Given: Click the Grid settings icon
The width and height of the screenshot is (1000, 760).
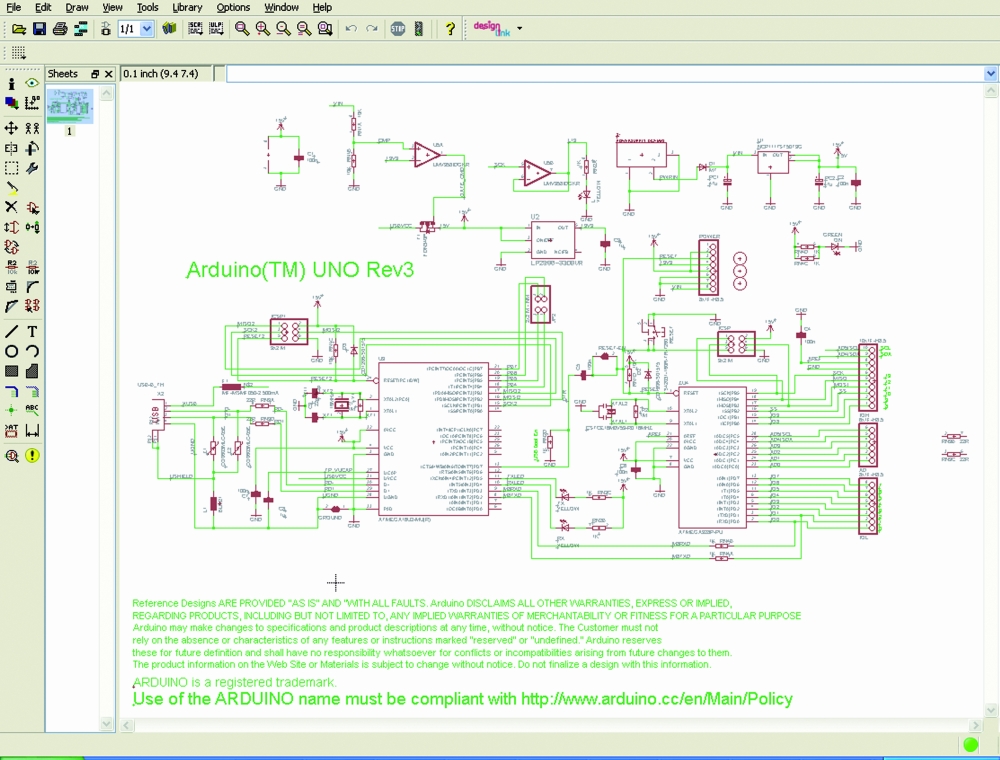Looking at the screenshot, I should (18, 53).
